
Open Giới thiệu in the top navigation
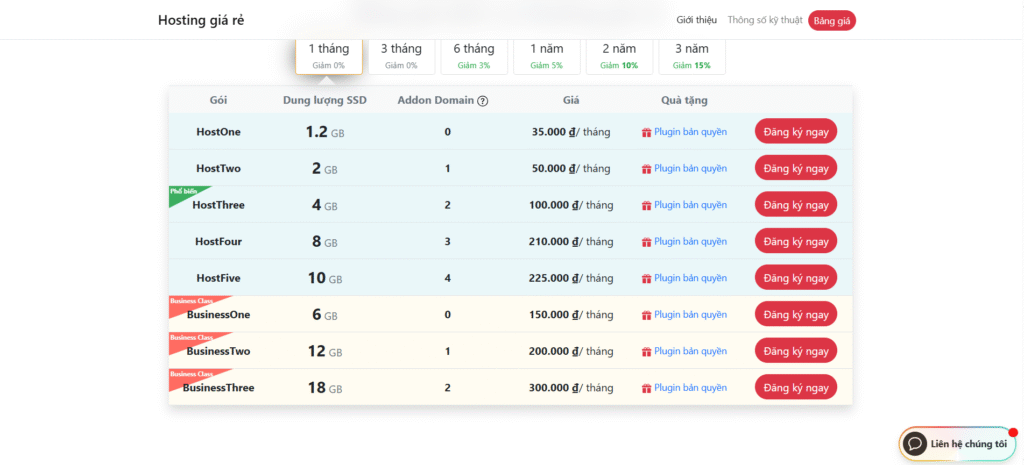click(x=696, y=20)
